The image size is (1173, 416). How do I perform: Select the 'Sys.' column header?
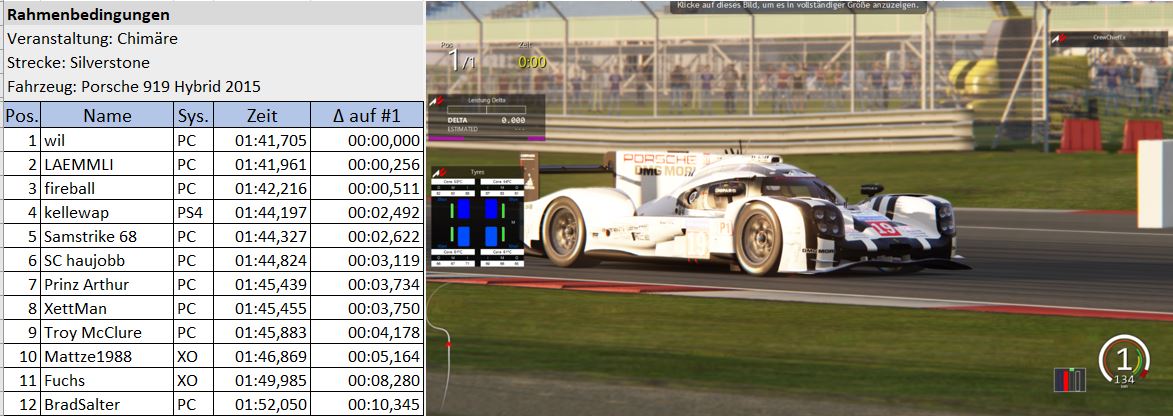coord(194,115)
